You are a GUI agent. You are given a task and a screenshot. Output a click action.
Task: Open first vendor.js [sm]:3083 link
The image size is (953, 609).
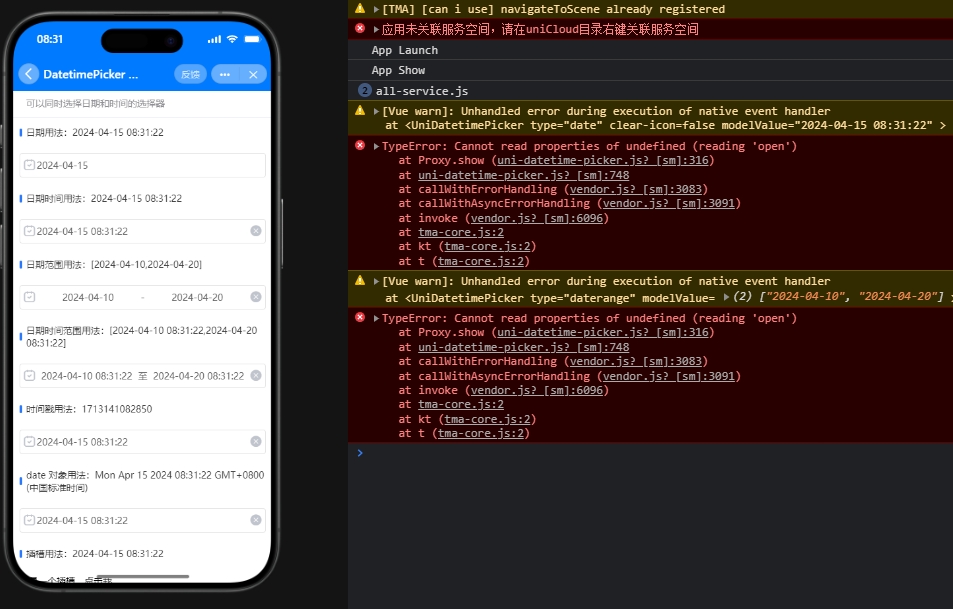(636, 190)
